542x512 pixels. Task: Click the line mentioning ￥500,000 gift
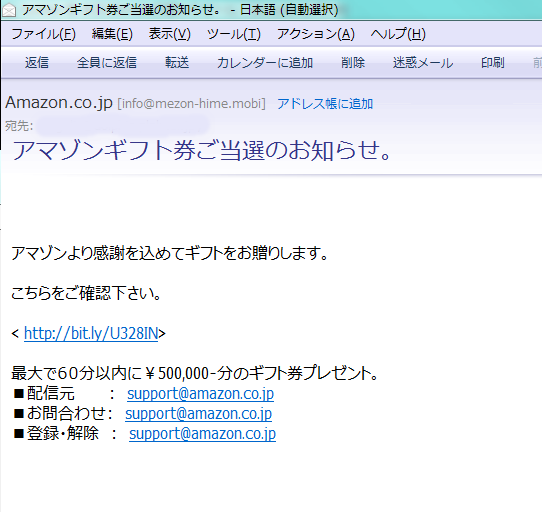(x=195, y=373)
